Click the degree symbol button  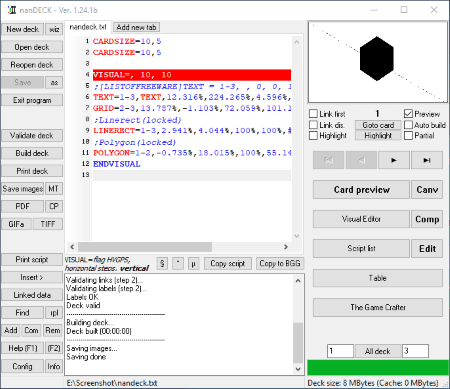[x=178, y=264]
